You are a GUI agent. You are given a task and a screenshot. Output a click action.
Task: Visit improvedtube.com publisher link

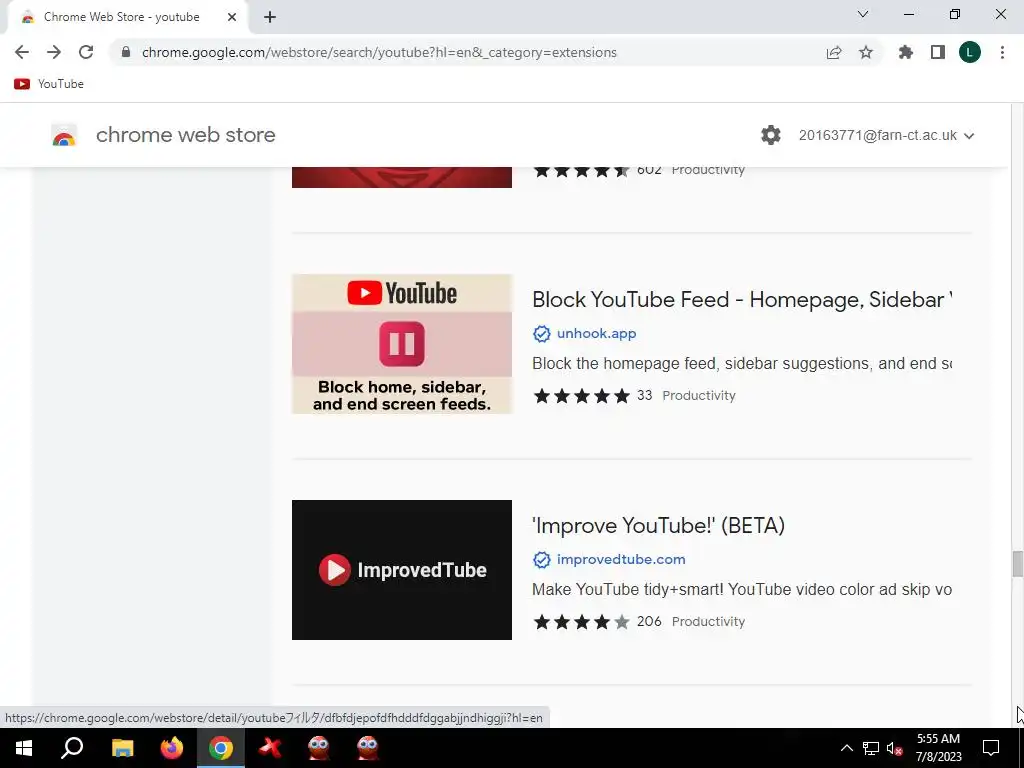click(621, 560)
